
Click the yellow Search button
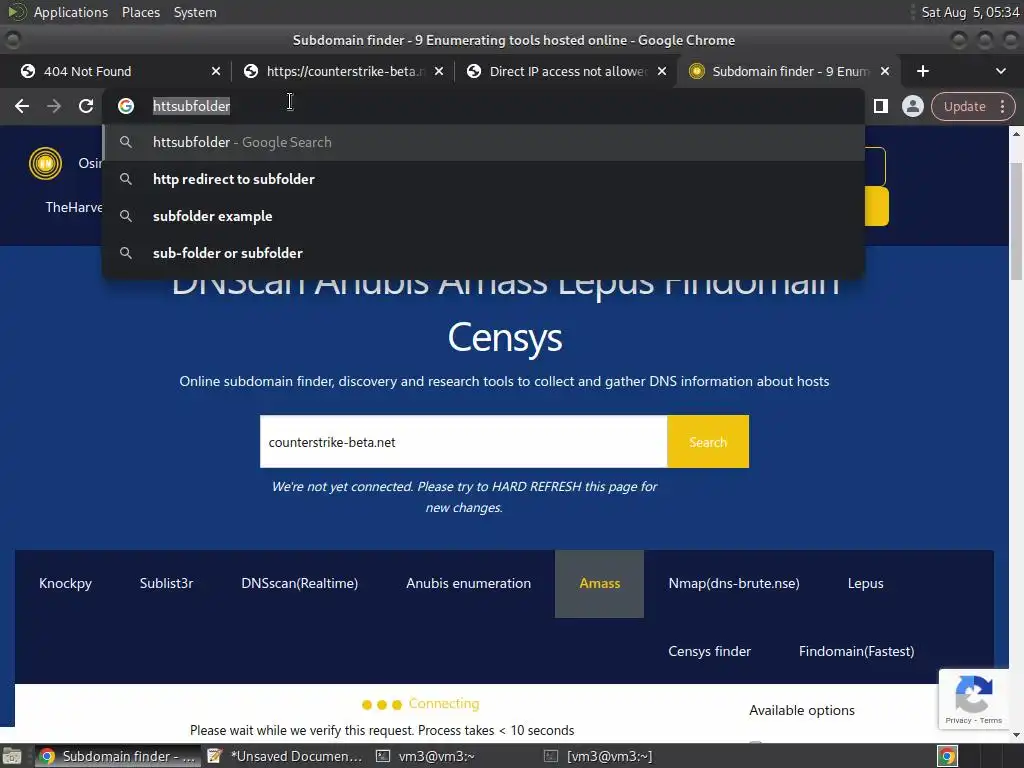click(708, 441)
